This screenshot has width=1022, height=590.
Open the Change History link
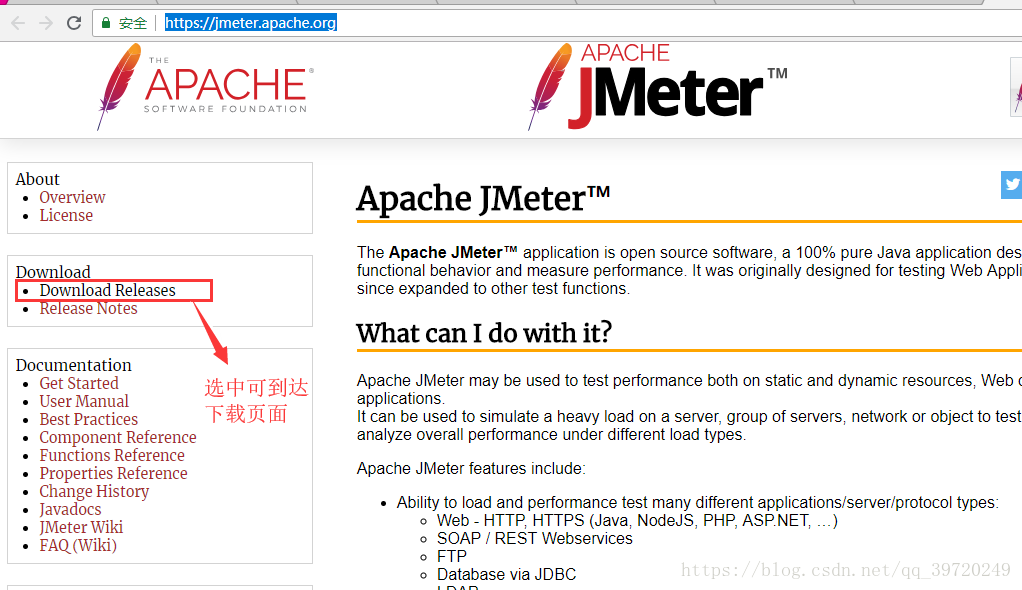click(x=94, y=492)
